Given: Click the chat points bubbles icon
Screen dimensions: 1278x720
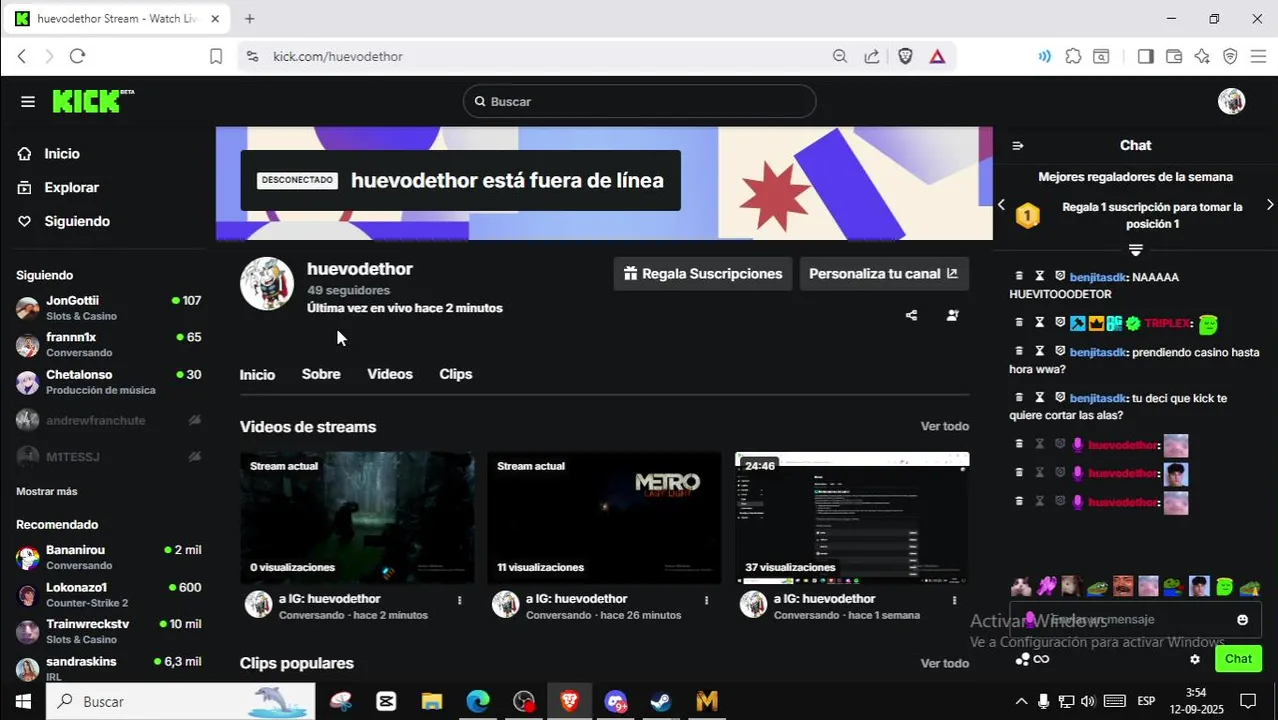Looking at the screenshot, I should [x=1022, y=659].
